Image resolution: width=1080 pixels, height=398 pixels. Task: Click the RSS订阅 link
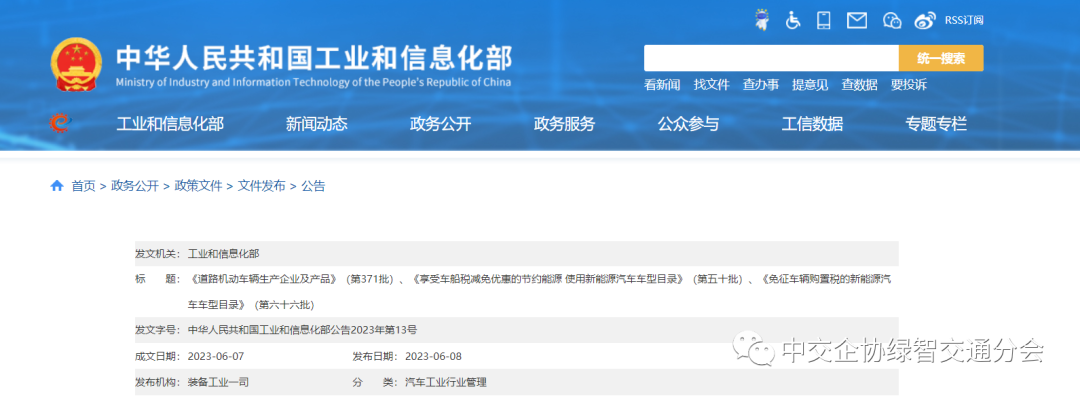click(x=964, y=20)
